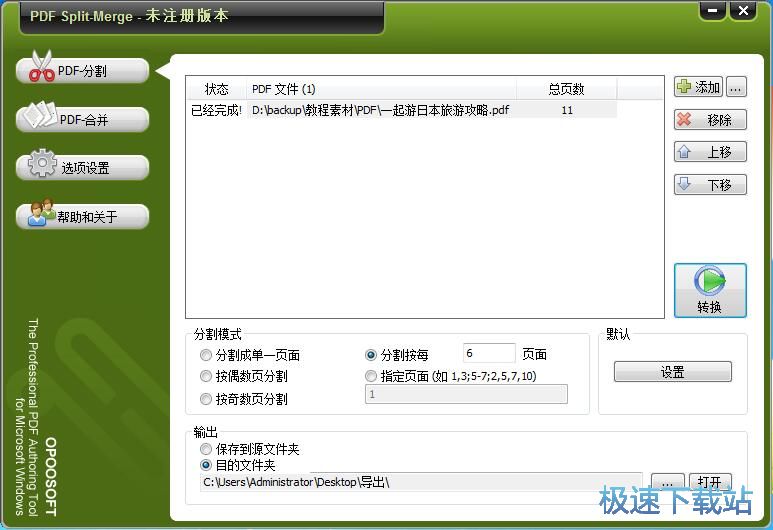Click the up arrow icon on 上移
The height and width of the screenshot is (530, 773).
click(684, 151)
